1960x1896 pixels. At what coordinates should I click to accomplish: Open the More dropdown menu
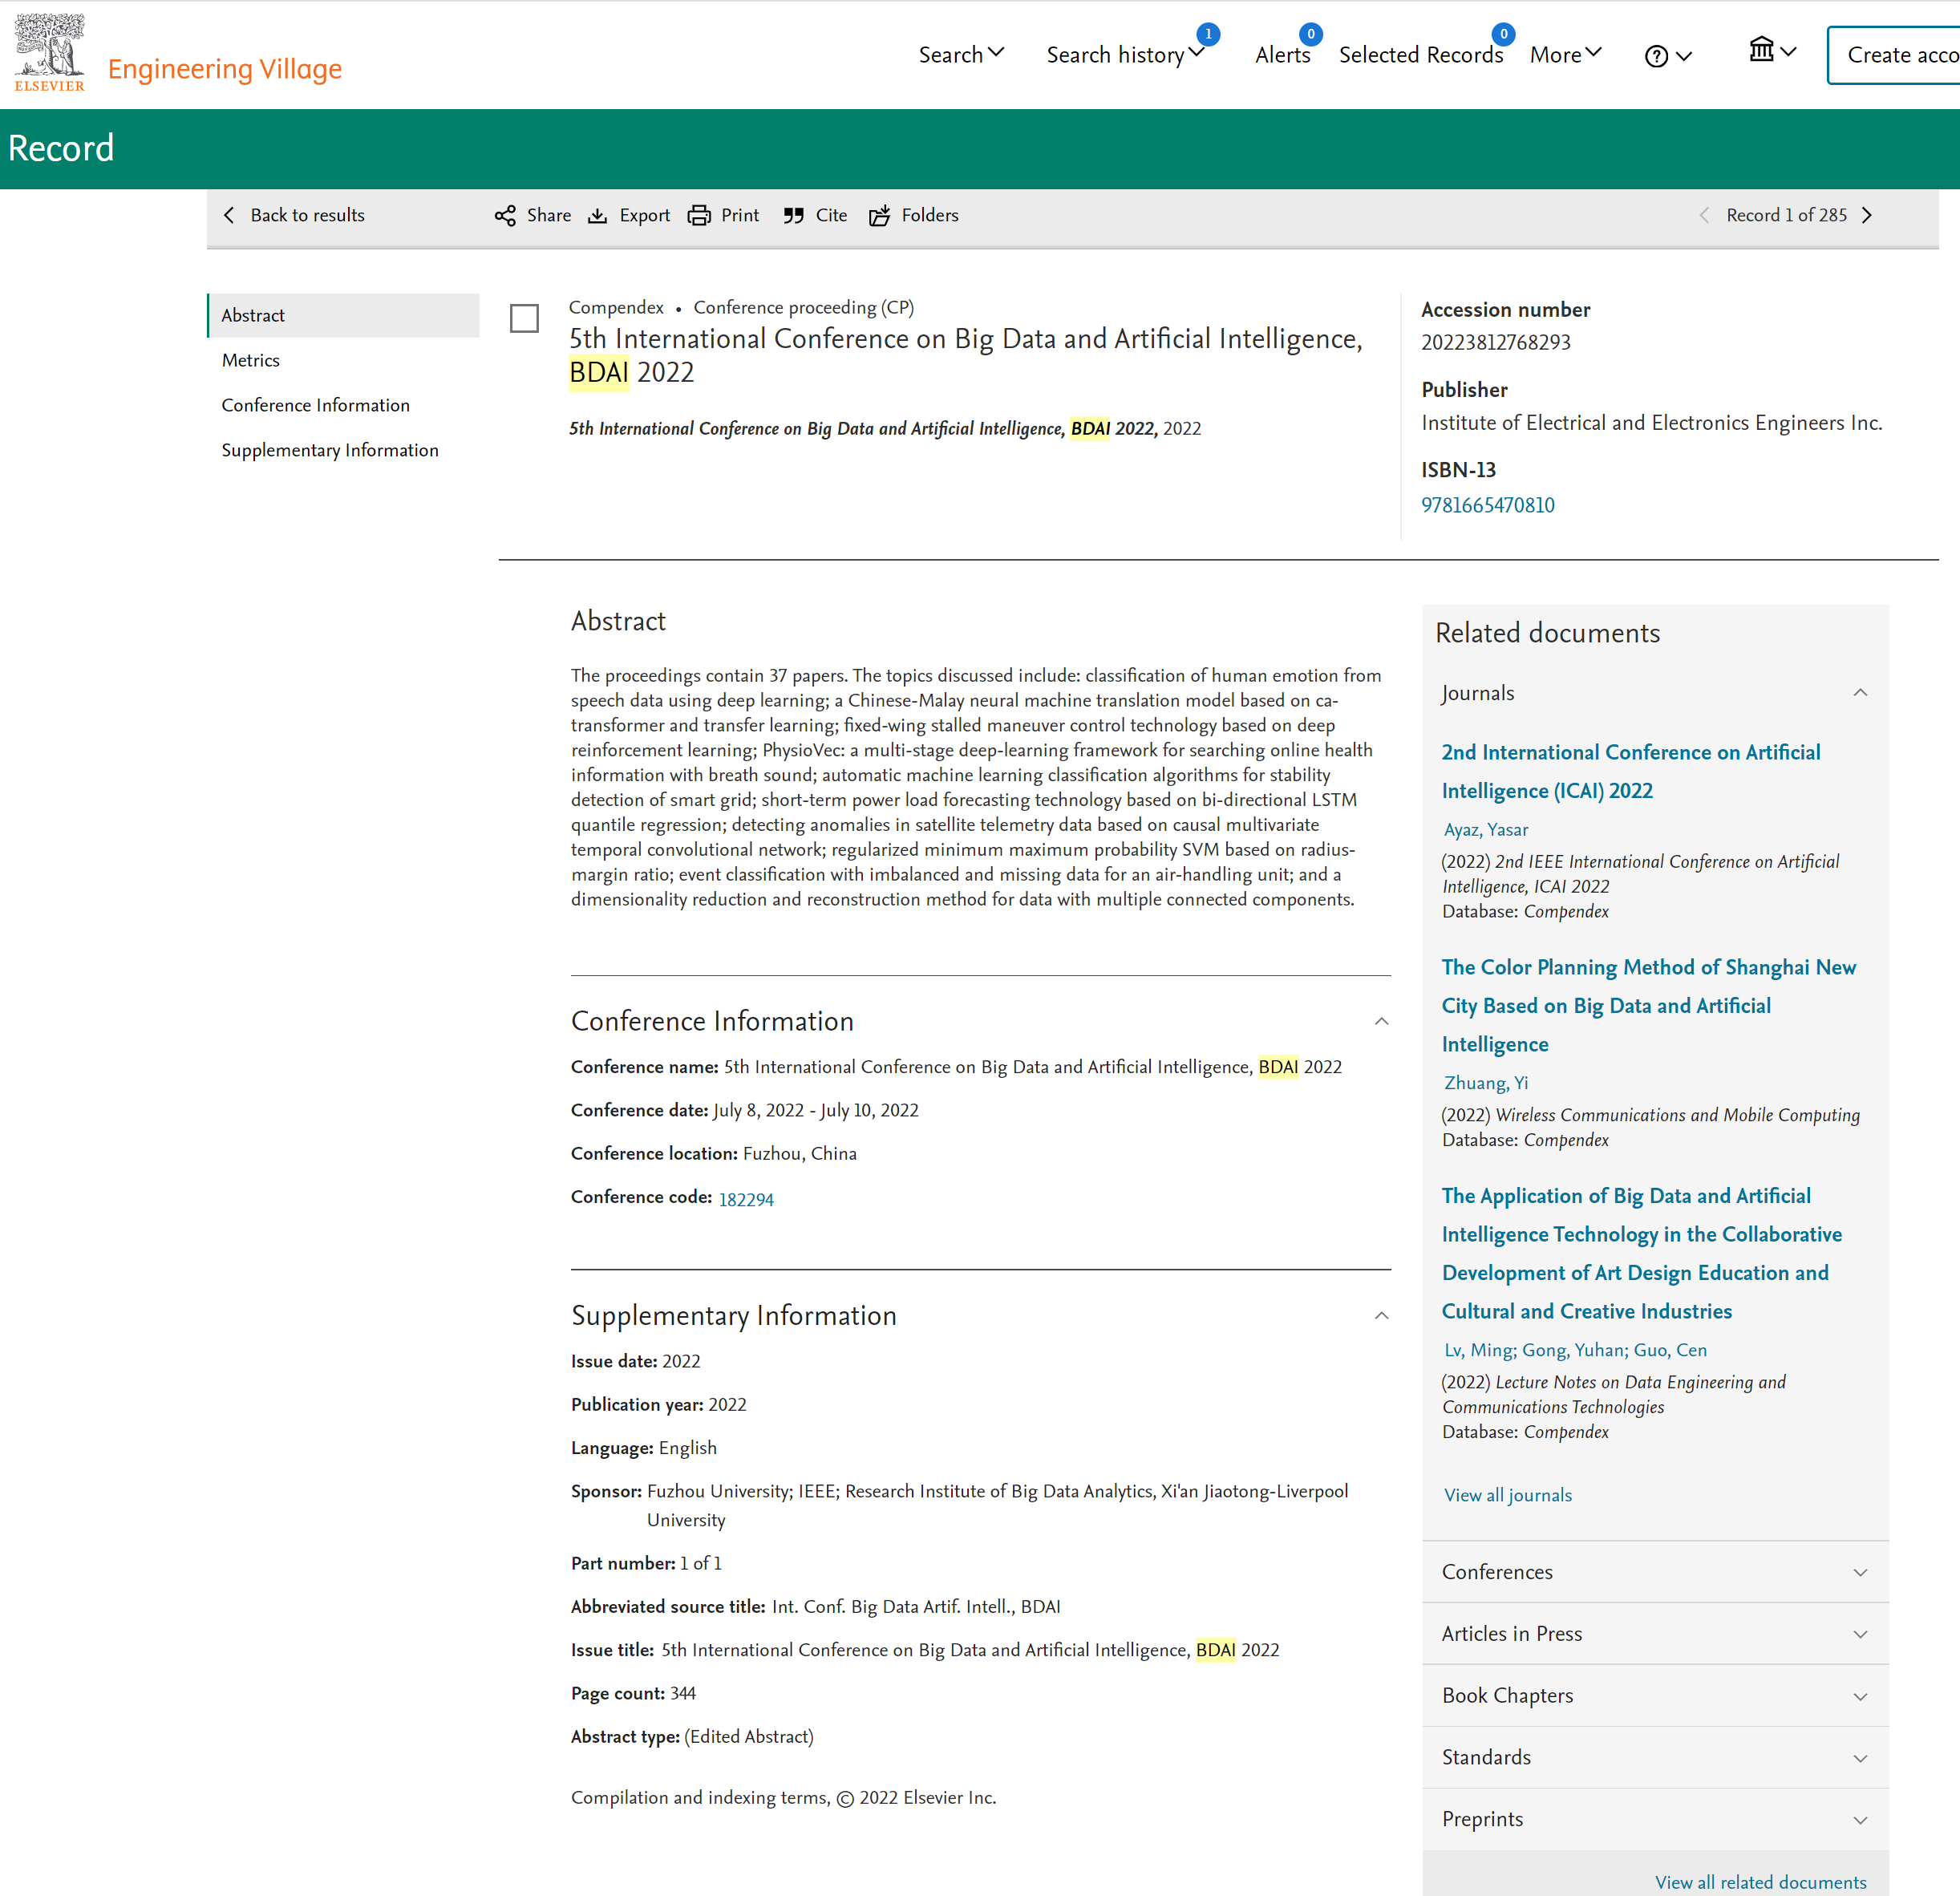[x=1566, y=55]
